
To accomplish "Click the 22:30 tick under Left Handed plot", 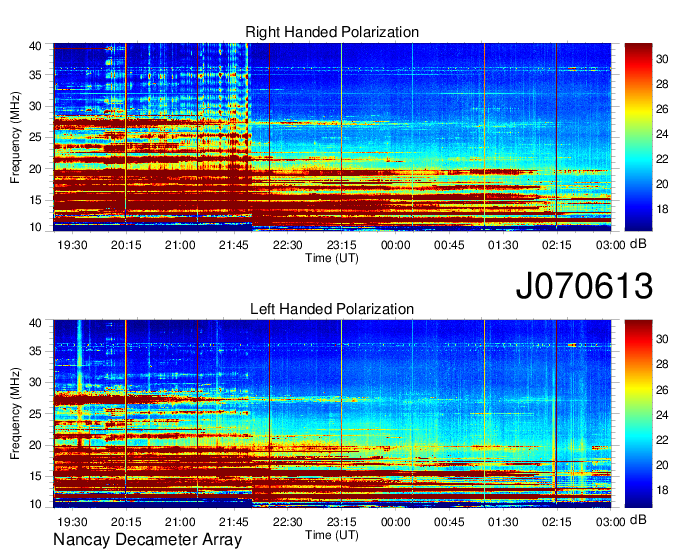I will point(288,522).
